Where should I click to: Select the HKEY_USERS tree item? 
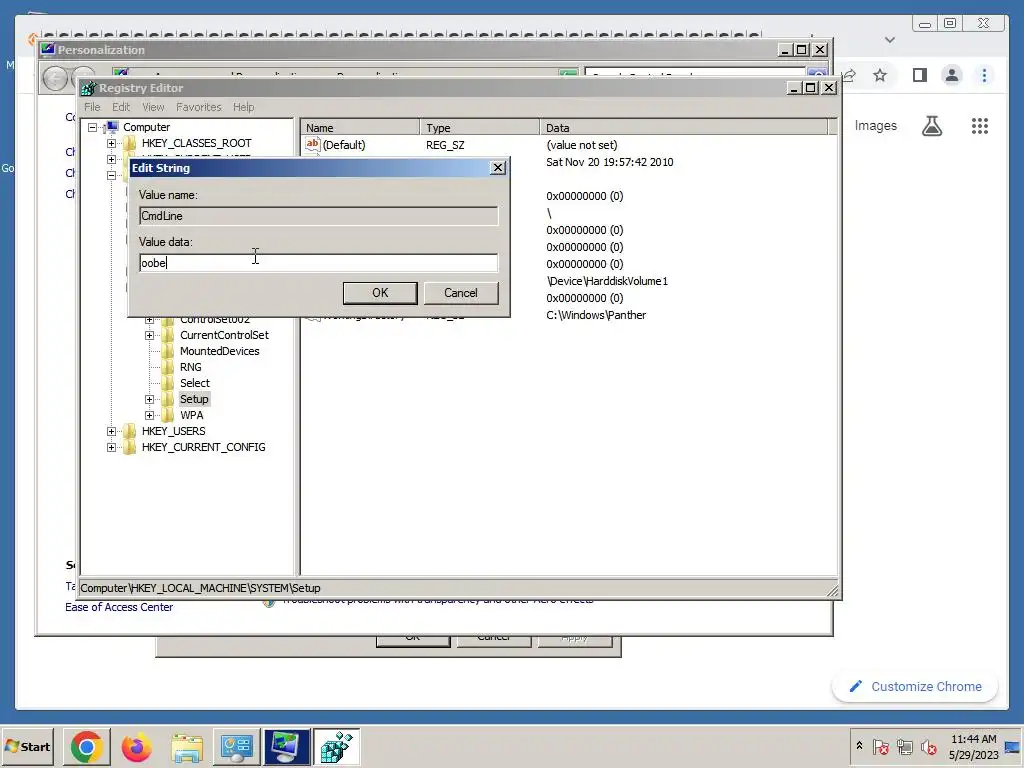173,431
